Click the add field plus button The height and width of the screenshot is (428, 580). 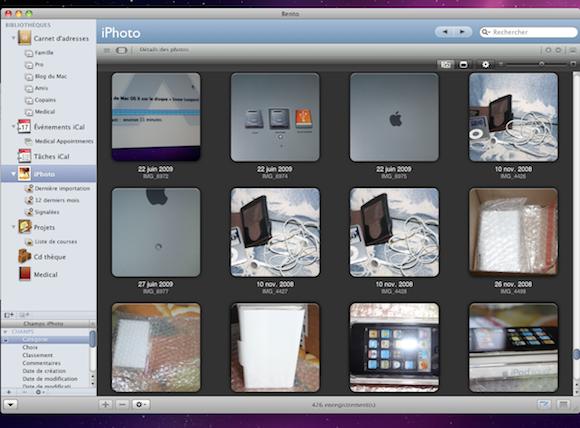coord(9,392)
